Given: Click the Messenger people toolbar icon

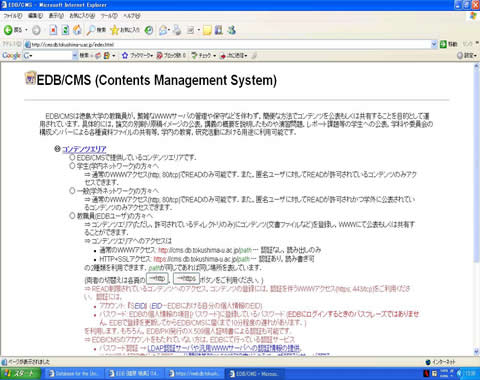Looking at the screenshot, I should coord(232,30).
